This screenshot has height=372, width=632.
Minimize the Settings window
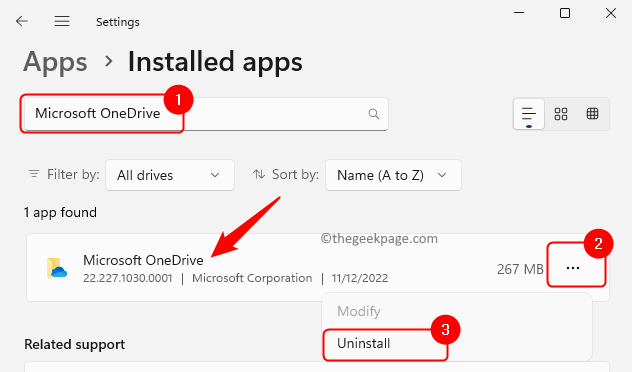519,13
